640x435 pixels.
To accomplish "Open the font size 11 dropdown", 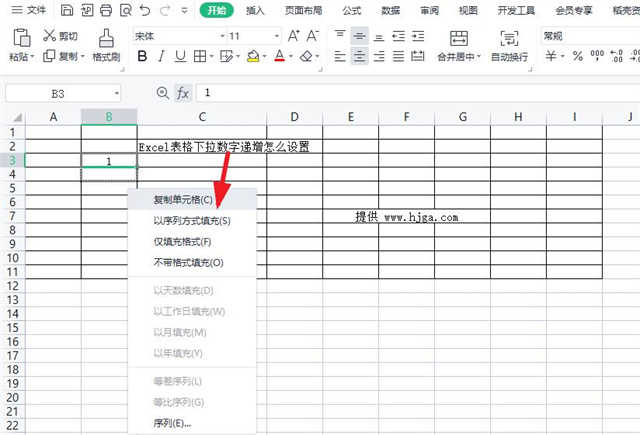I will pos(277,36).
